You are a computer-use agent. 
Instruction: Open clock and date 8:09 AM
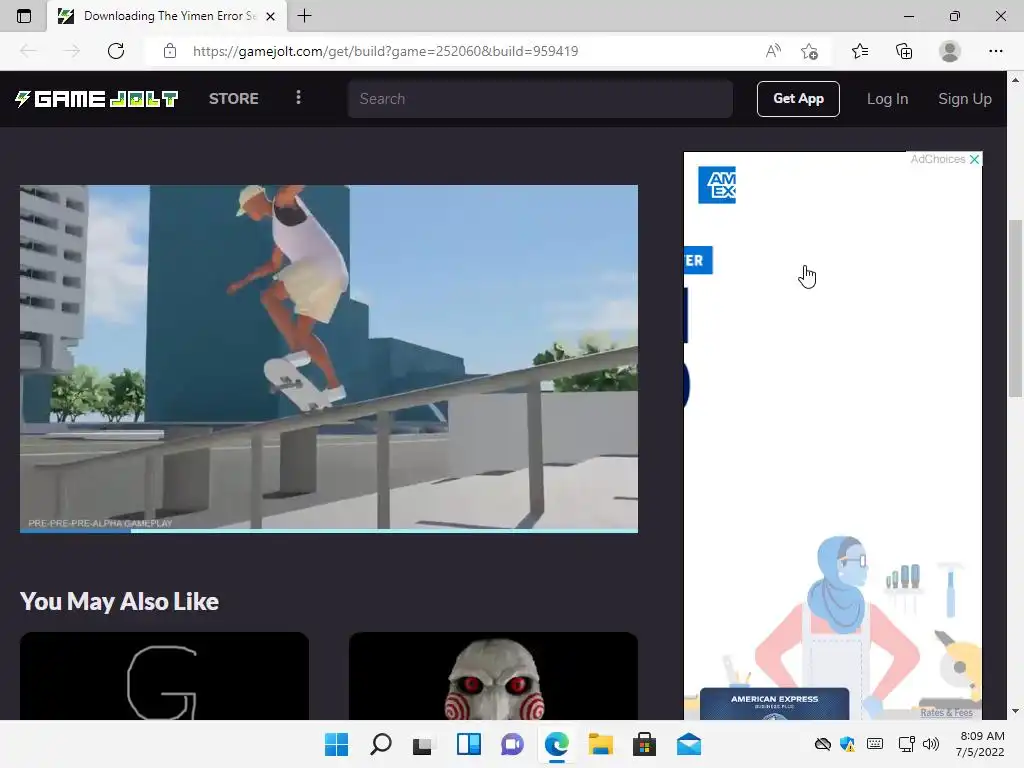980,744
